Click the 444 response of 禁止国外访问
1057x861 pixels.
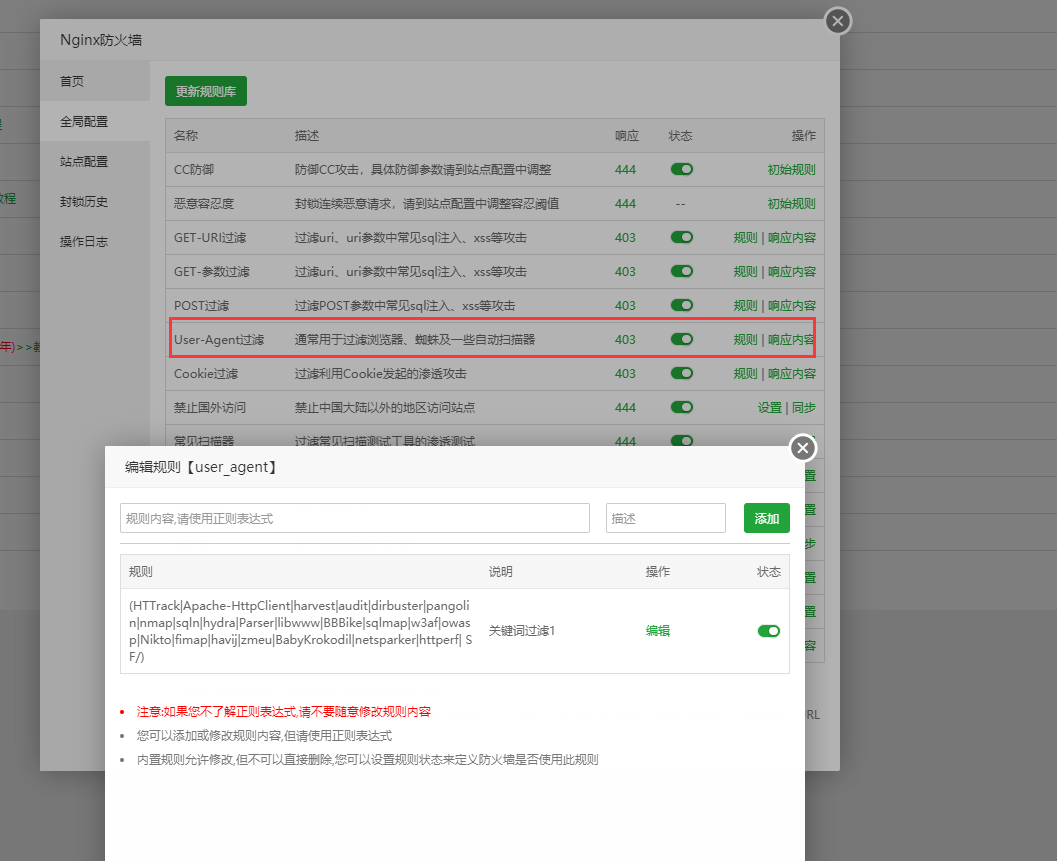coord(625,407)
